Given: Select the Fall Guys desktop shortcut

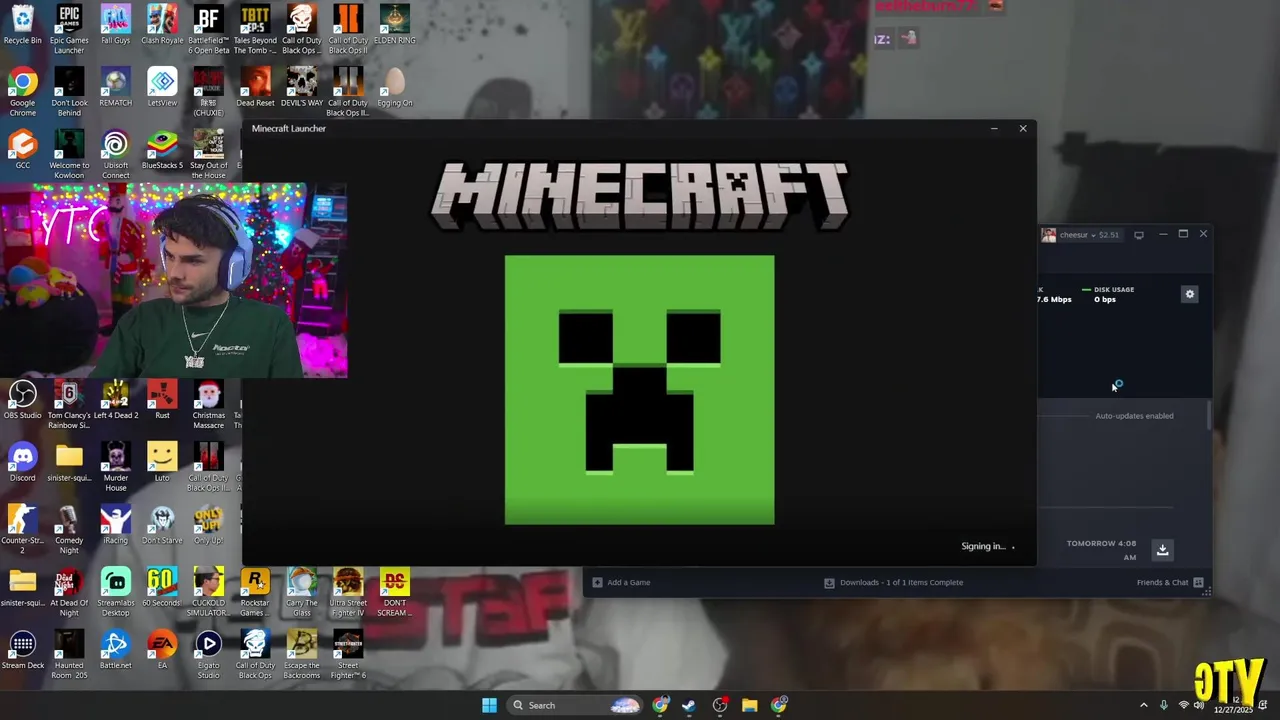Looking at the screenshot, I should coord(115,26).
